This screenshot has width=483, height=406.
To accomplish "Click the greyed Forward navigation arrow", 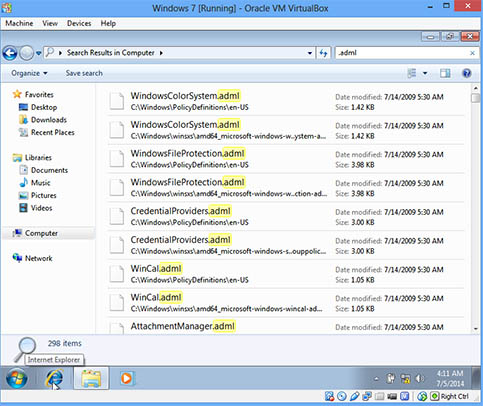I will click(x=26, y=53).
